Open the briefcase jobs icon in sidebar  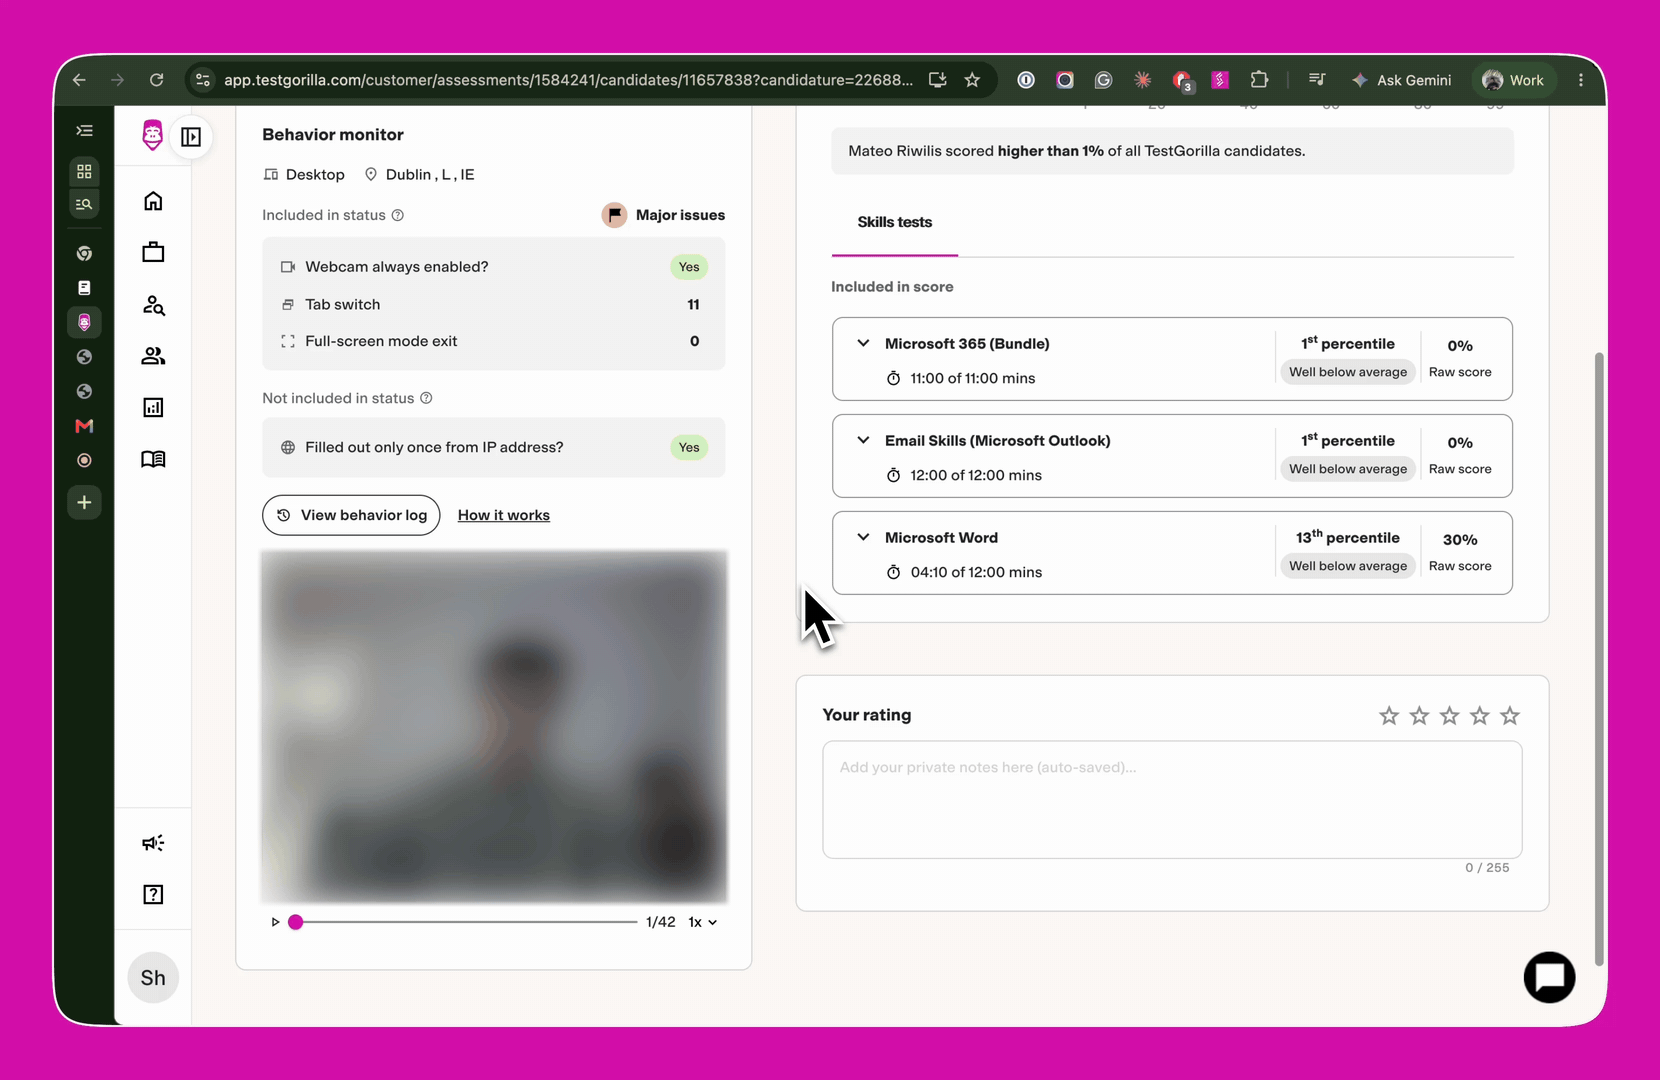coord(153,252)
